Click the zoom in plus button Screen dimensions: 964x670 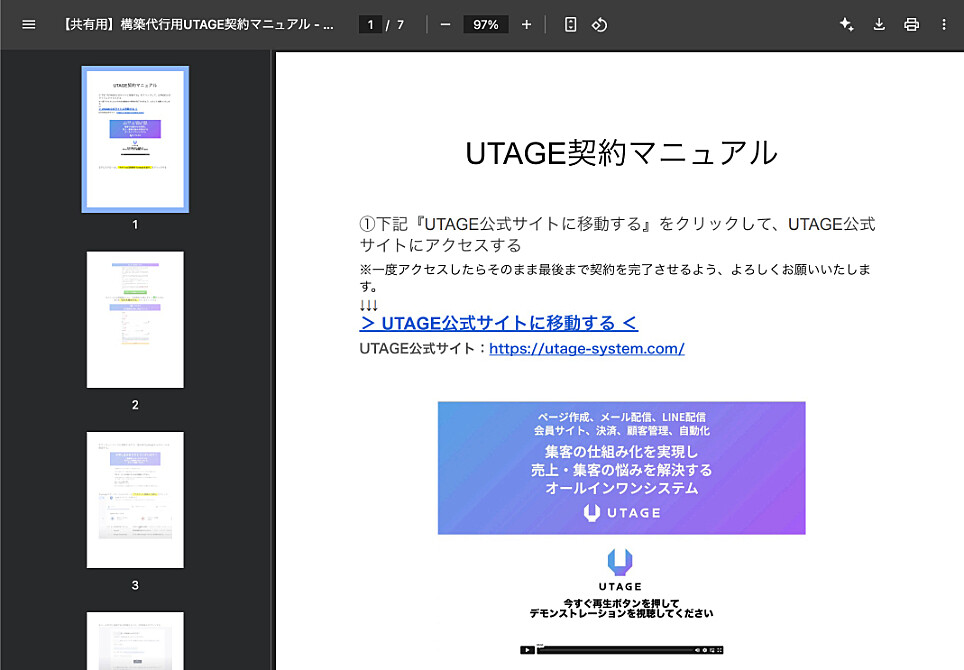(526, 25)
